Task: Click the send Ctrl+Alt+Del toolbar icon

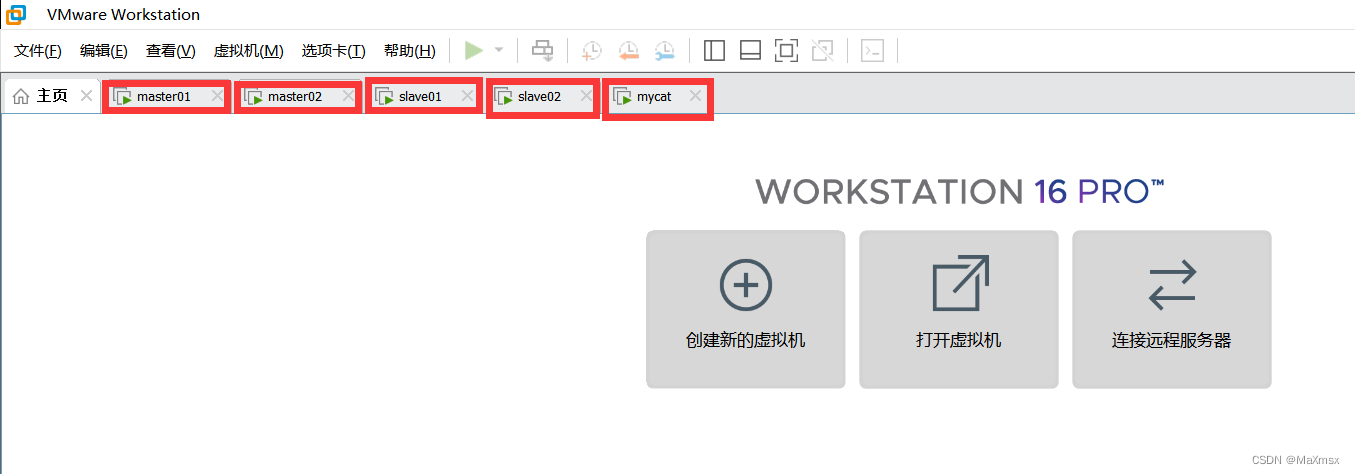Action: [542, 50]
